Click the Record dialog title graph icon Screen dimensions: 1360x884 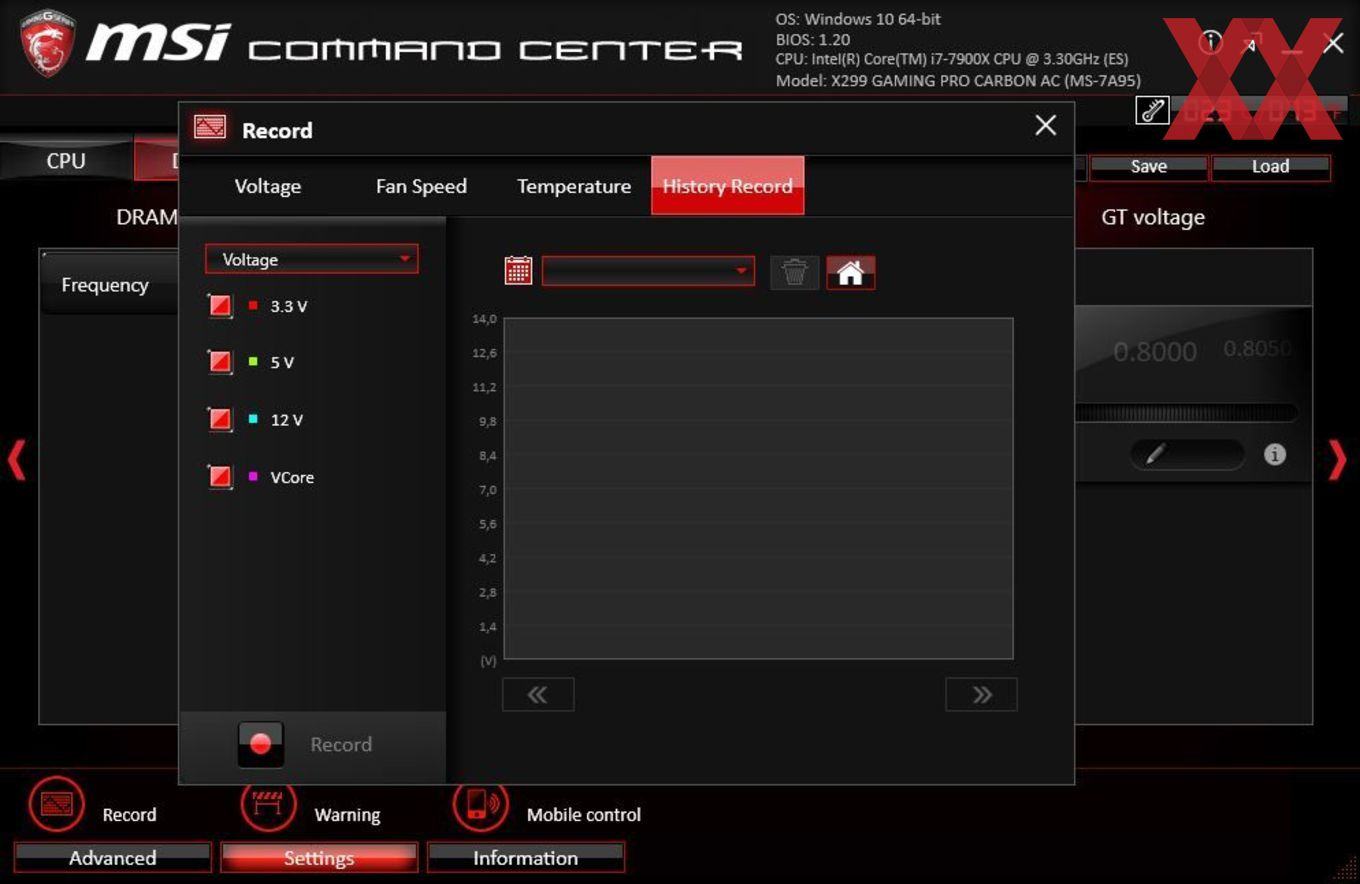coord(210,128)
